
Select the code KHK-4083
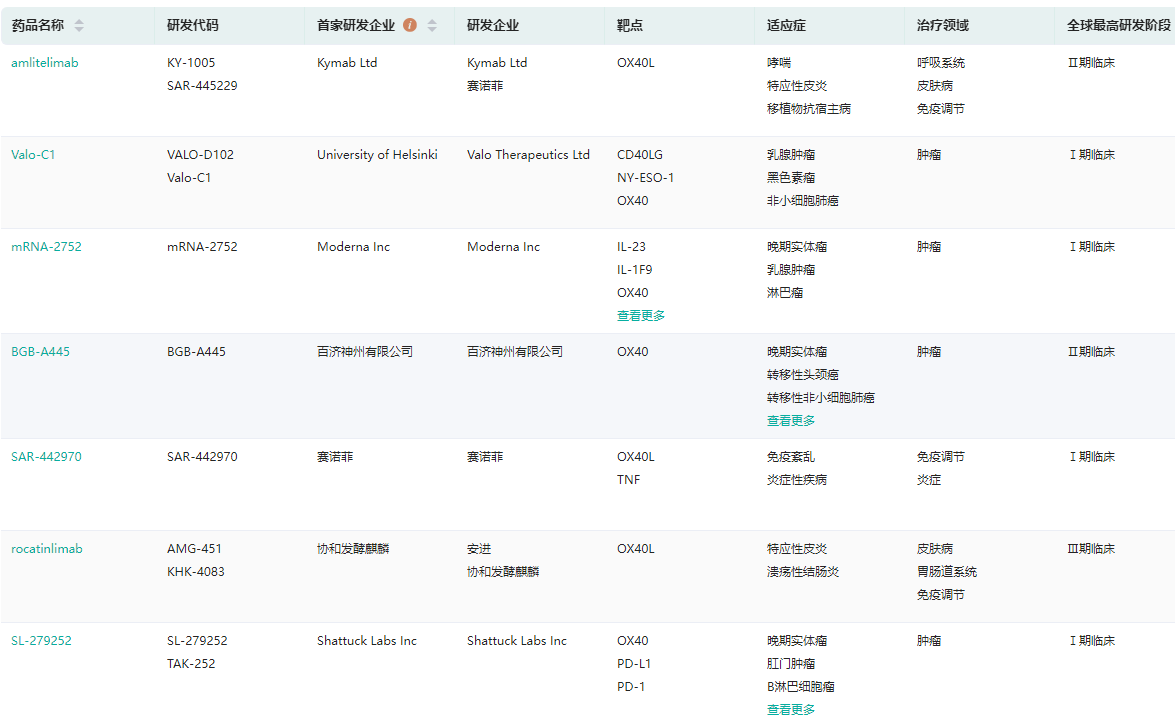(x=196, y=572)
